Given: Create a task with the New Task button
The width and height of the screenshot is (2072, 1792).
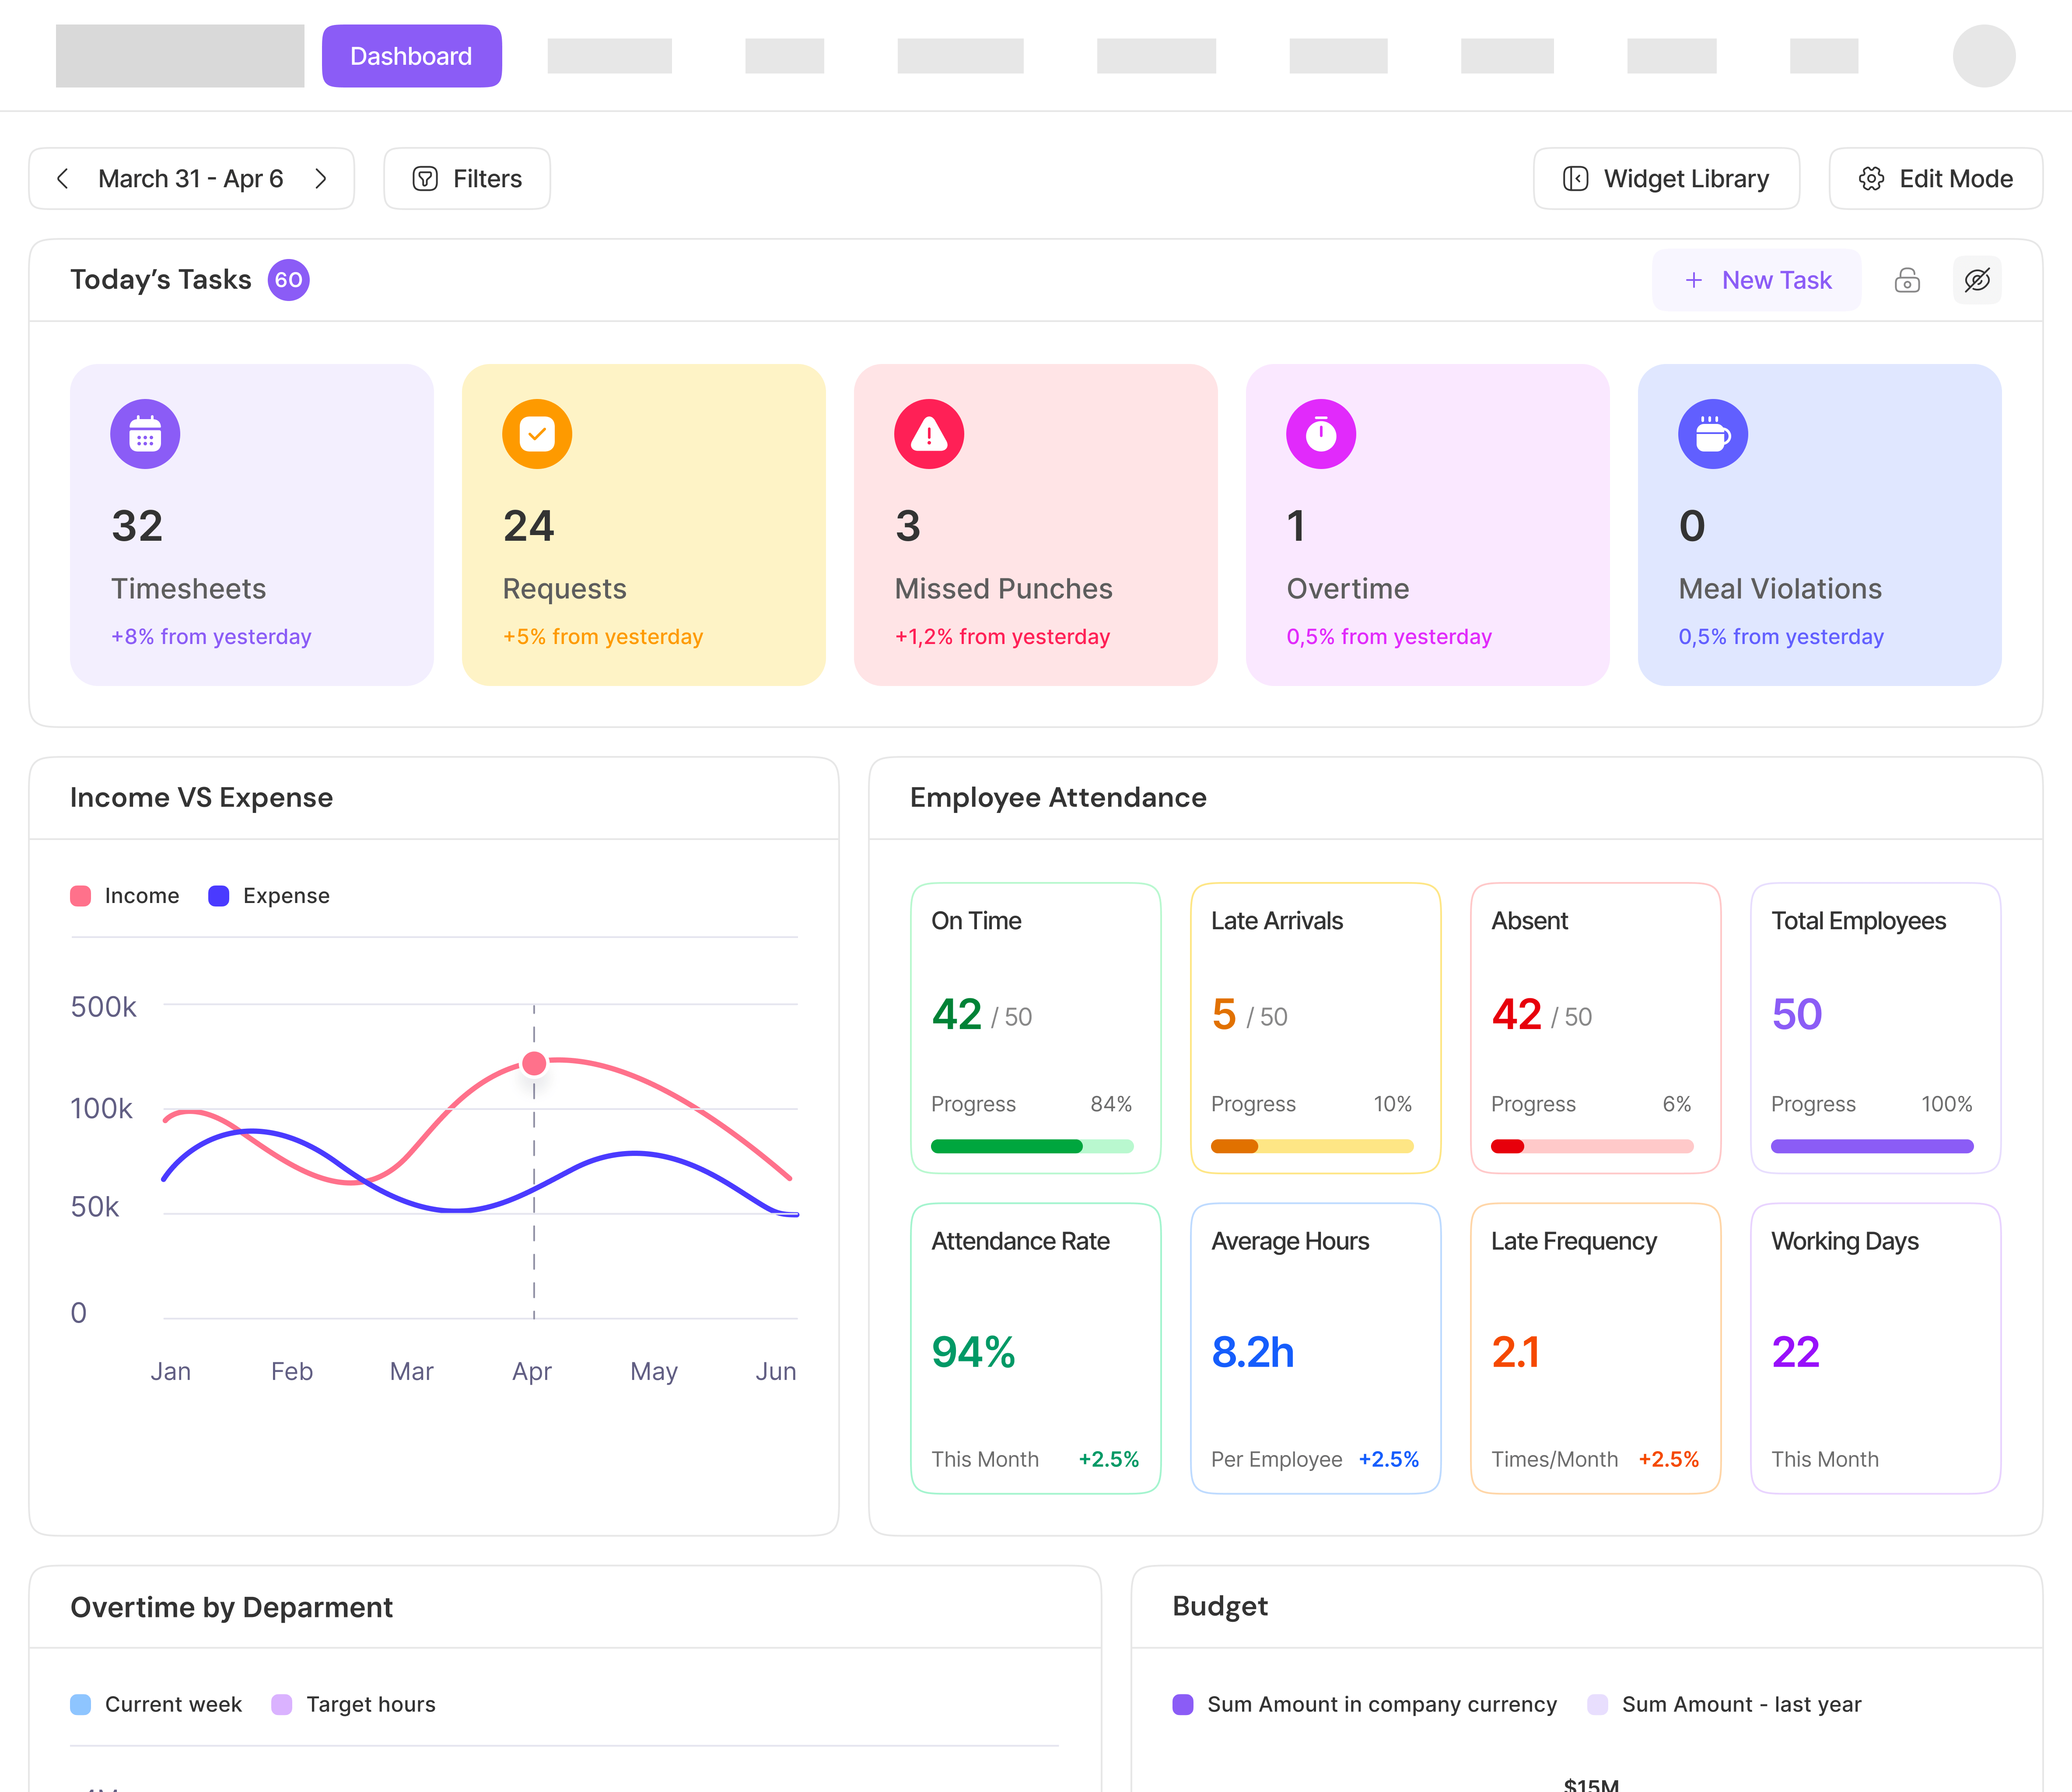Looking at the screenshot, I should (1756, 280).
